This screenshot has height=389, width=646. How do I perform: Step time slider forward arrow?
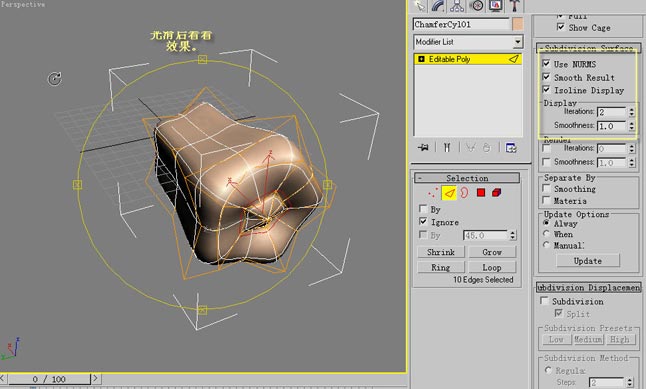click(95, 378)
